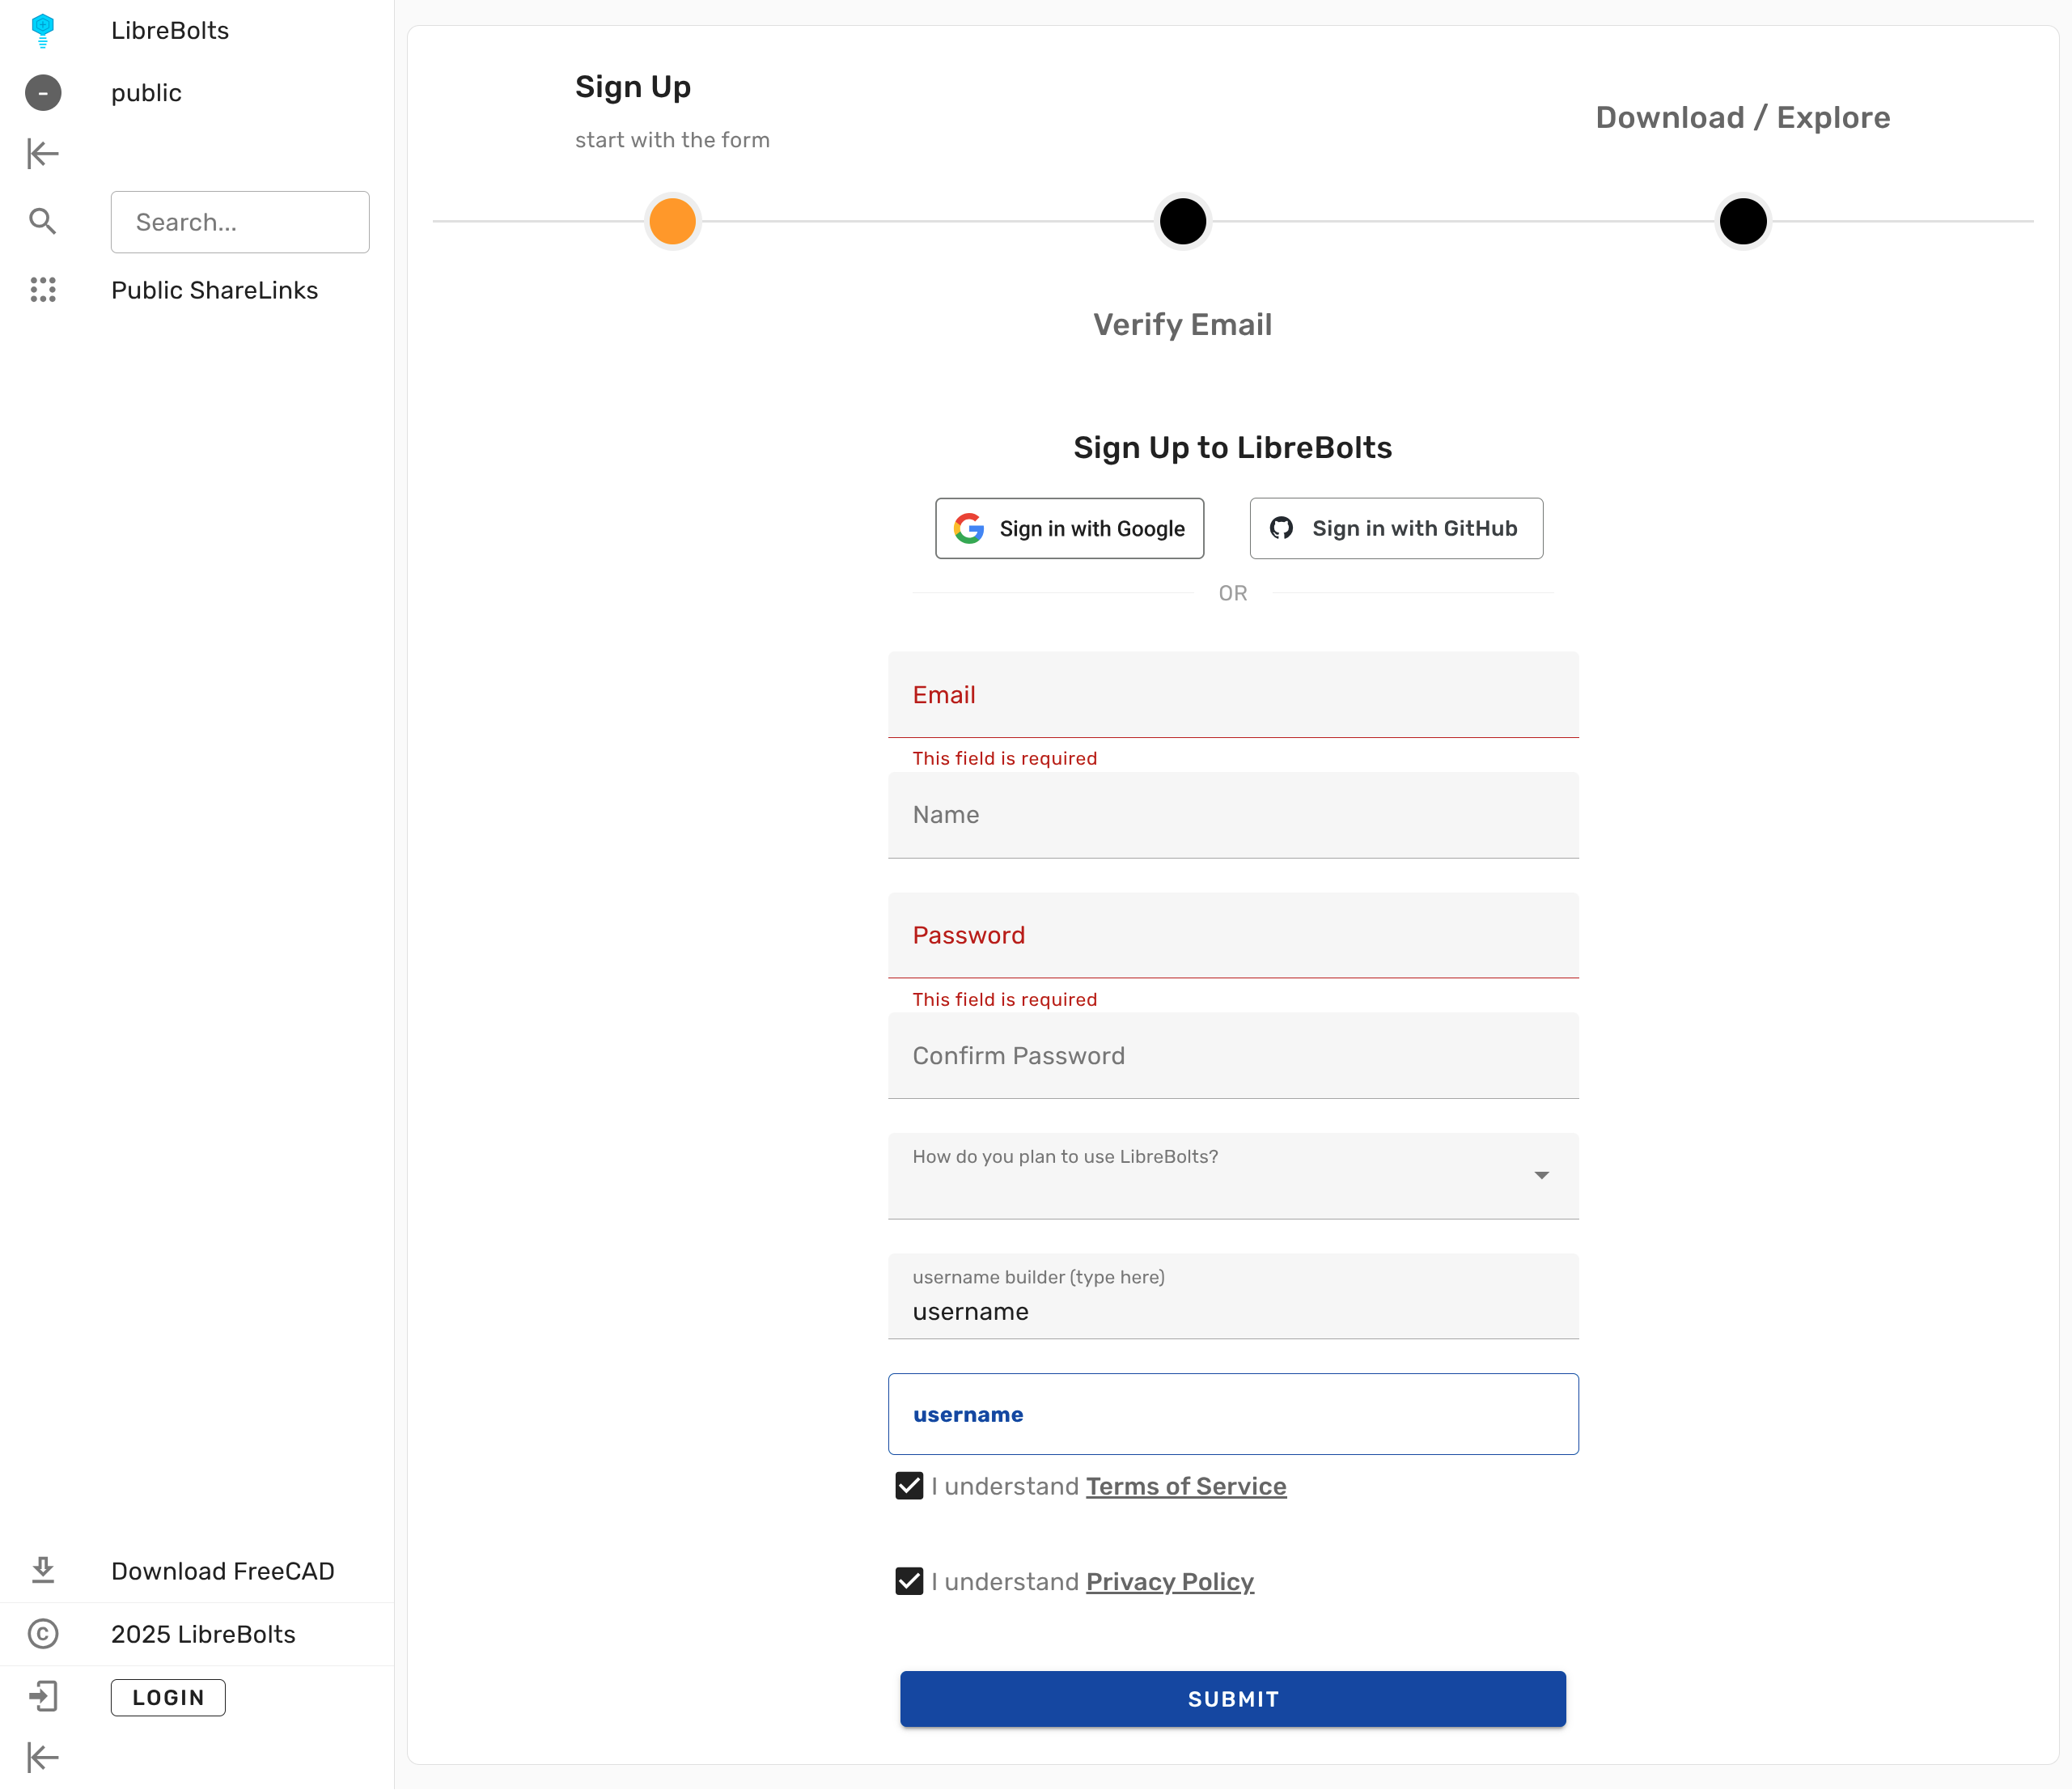
Task: Click the GitHub icon on the GitHub button
Action: (x=1283, y=528)
